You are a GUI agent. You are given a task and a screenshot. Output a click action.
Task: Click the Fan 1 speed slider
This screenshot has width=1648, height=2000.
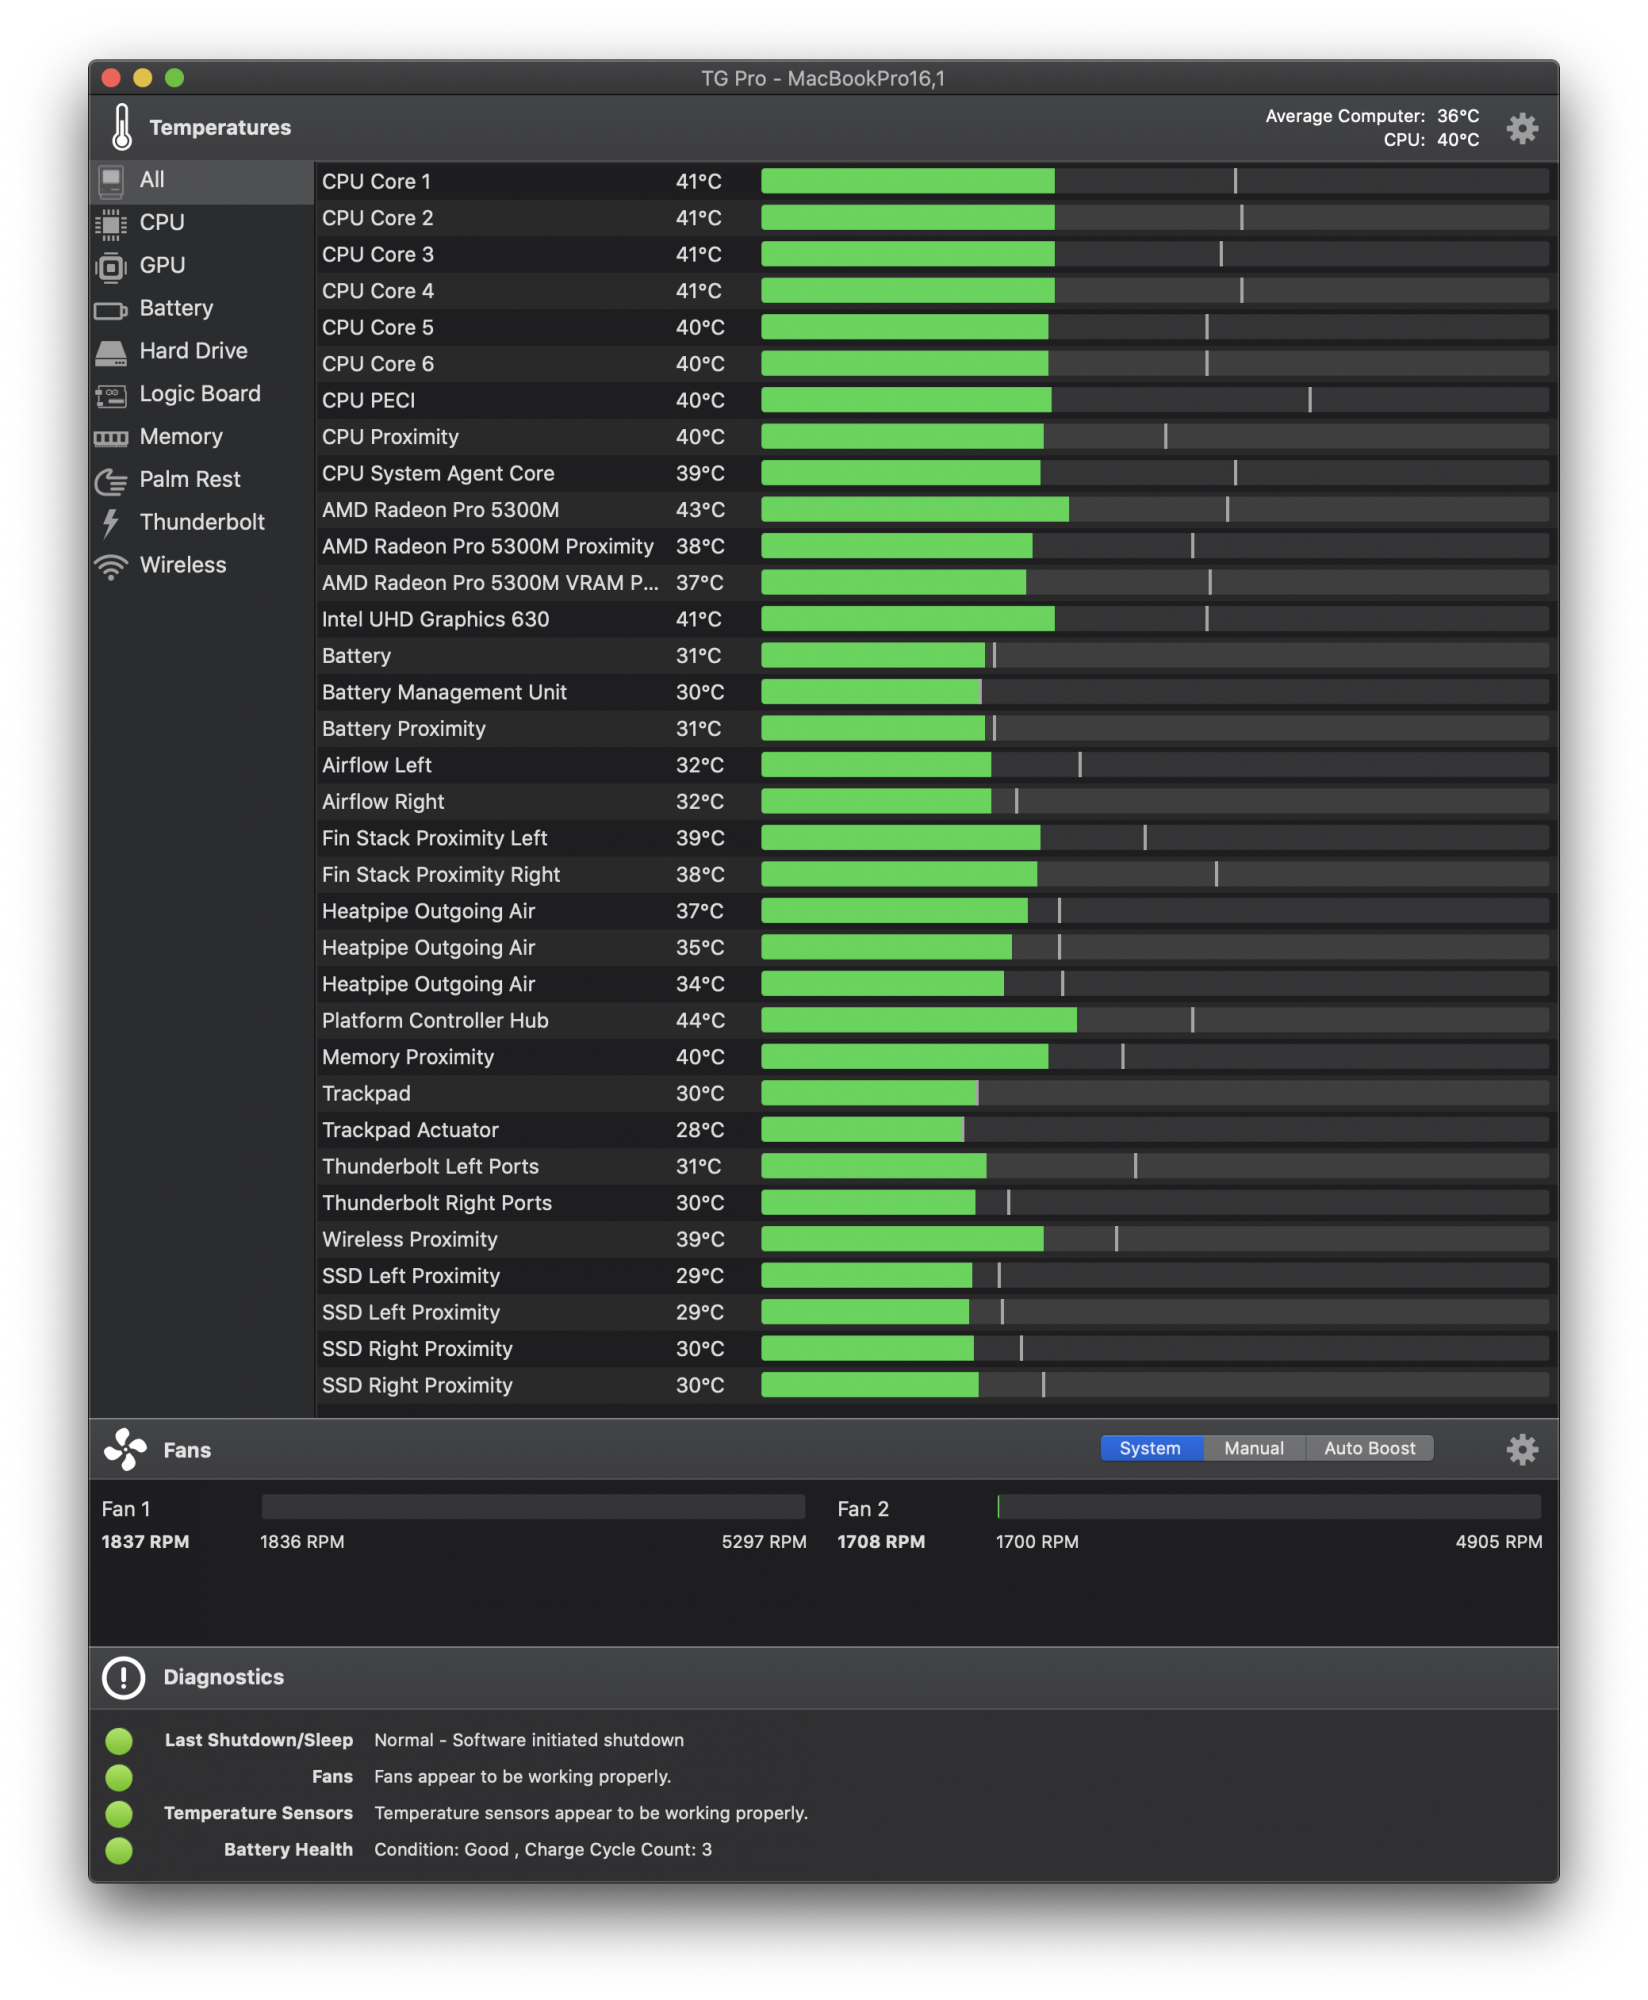pyautogui.click(x=533, y=1507)
